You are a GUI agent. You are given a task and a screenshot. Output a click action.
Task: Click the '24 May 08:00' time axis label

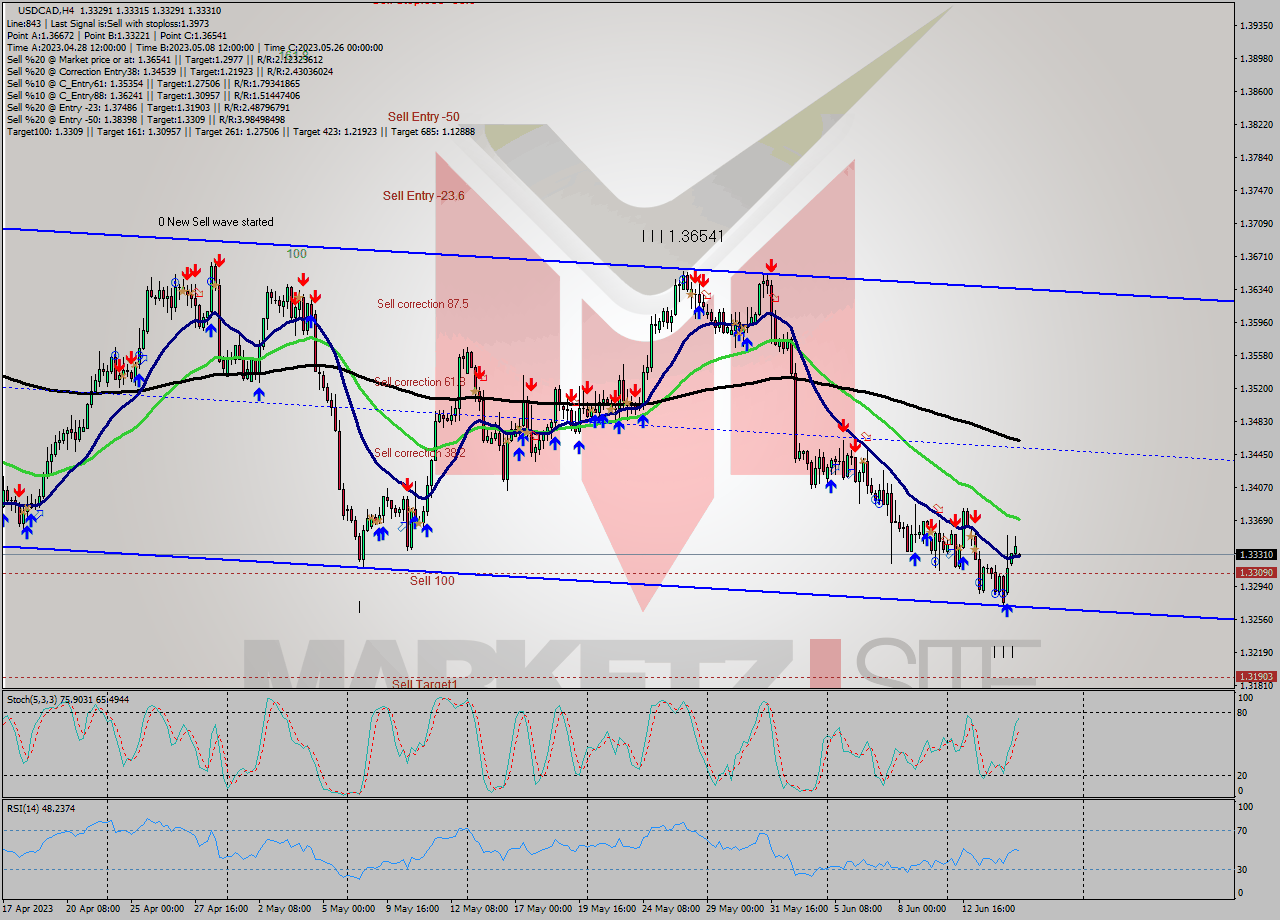(x=672, y=908)
